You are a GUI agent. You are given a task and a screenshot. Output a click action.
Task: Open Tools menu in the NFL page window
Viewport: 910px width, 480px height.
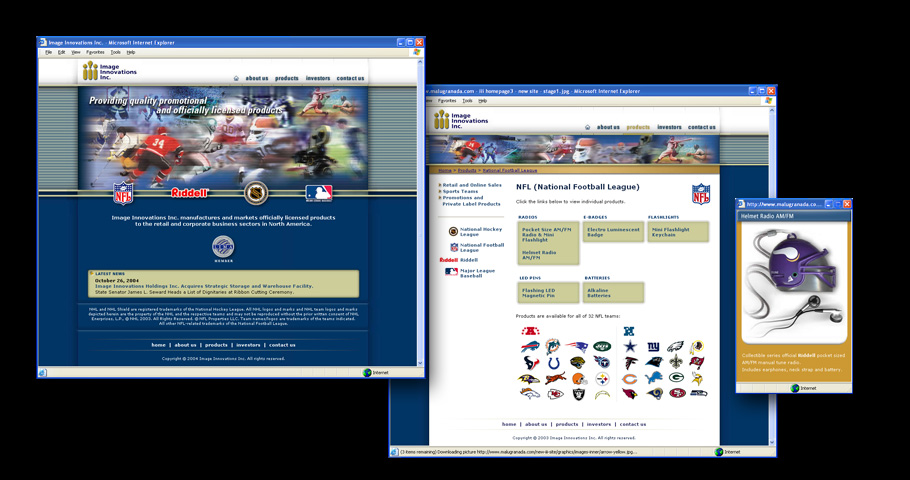(x=467, y=101)
